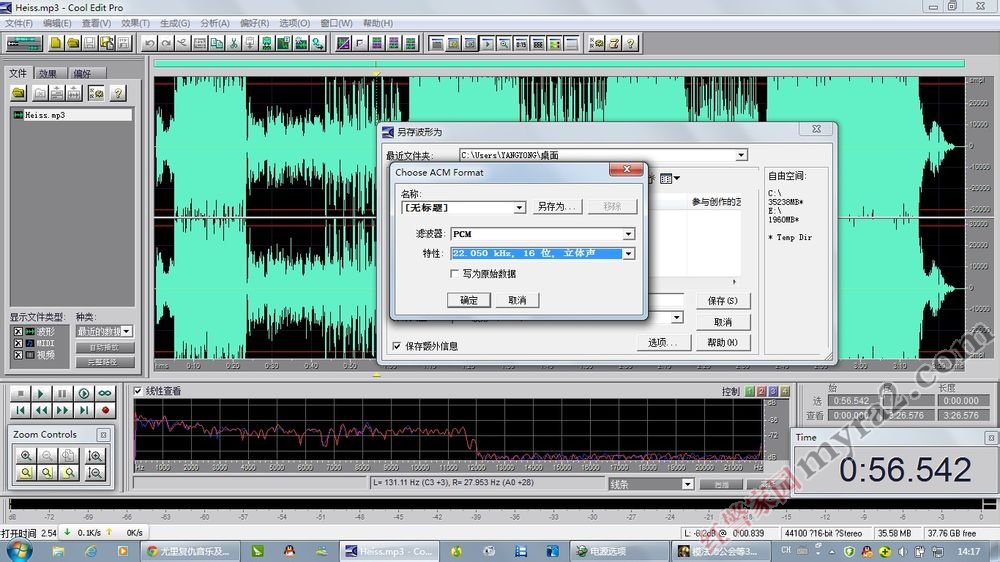This screenshot has width=1000, height=562.
Task: Click the Cut scissors toolbar icon
Action: (233, 43)
